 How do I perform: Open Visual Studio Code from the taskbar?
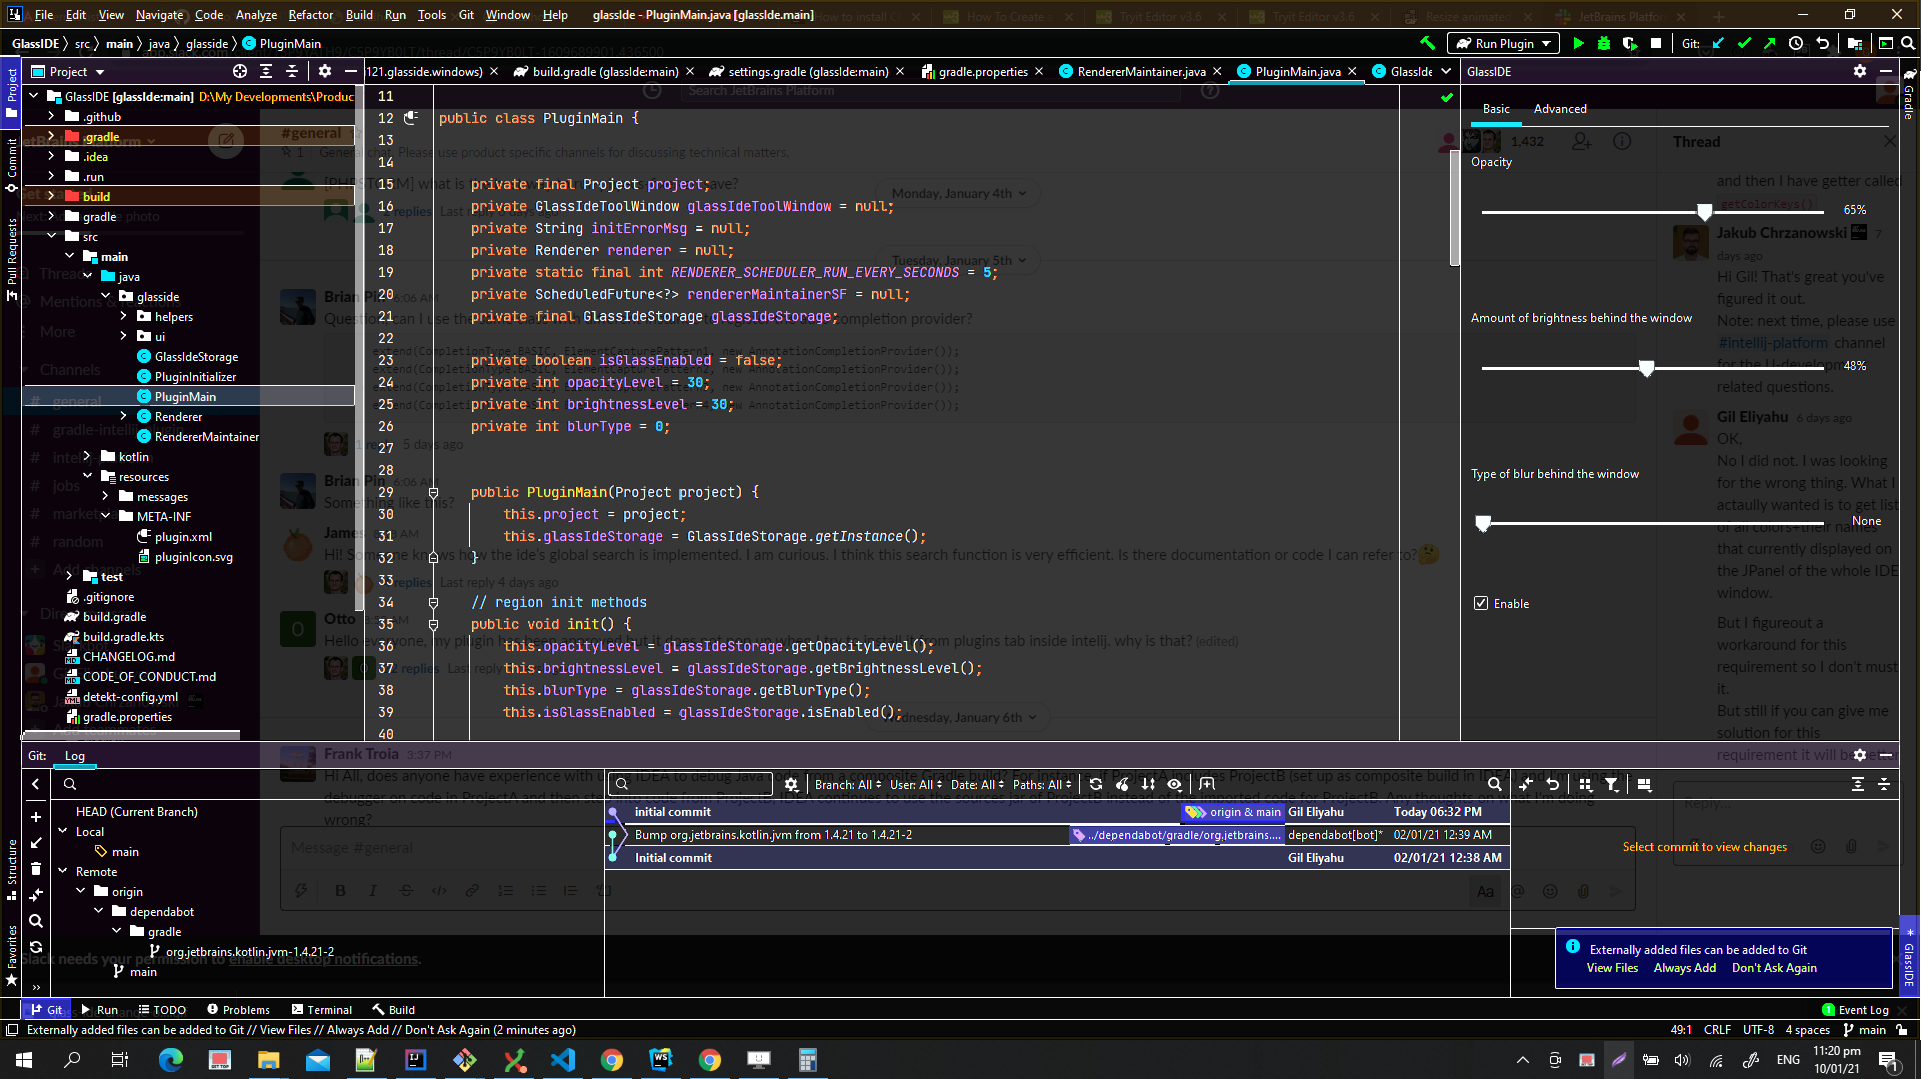(x=563, y=1059)
